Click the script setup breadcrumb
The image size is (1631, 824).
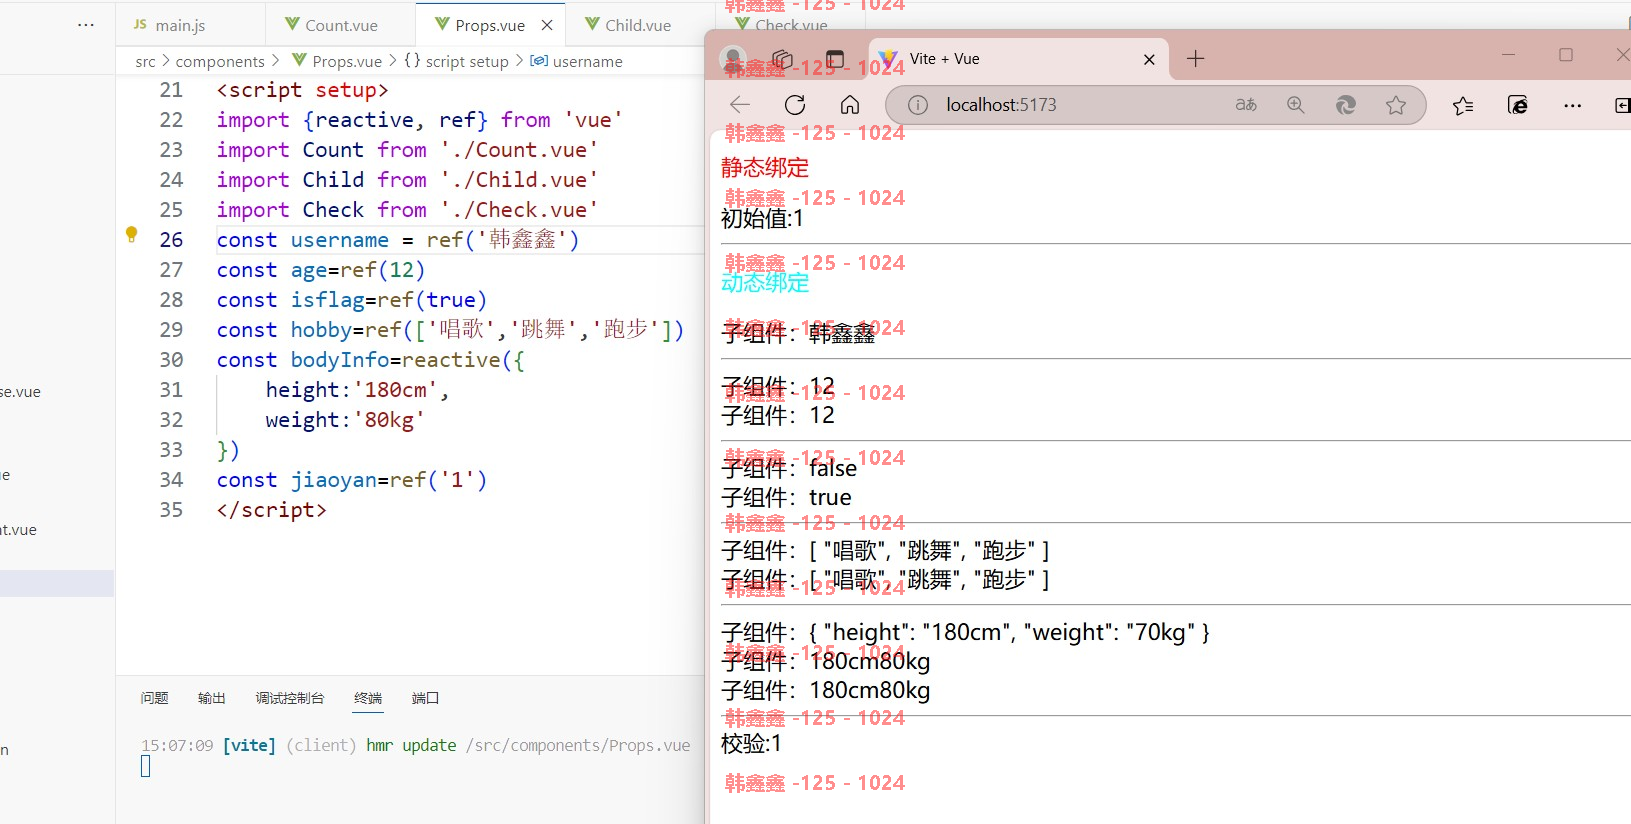[x=467, y=62]
